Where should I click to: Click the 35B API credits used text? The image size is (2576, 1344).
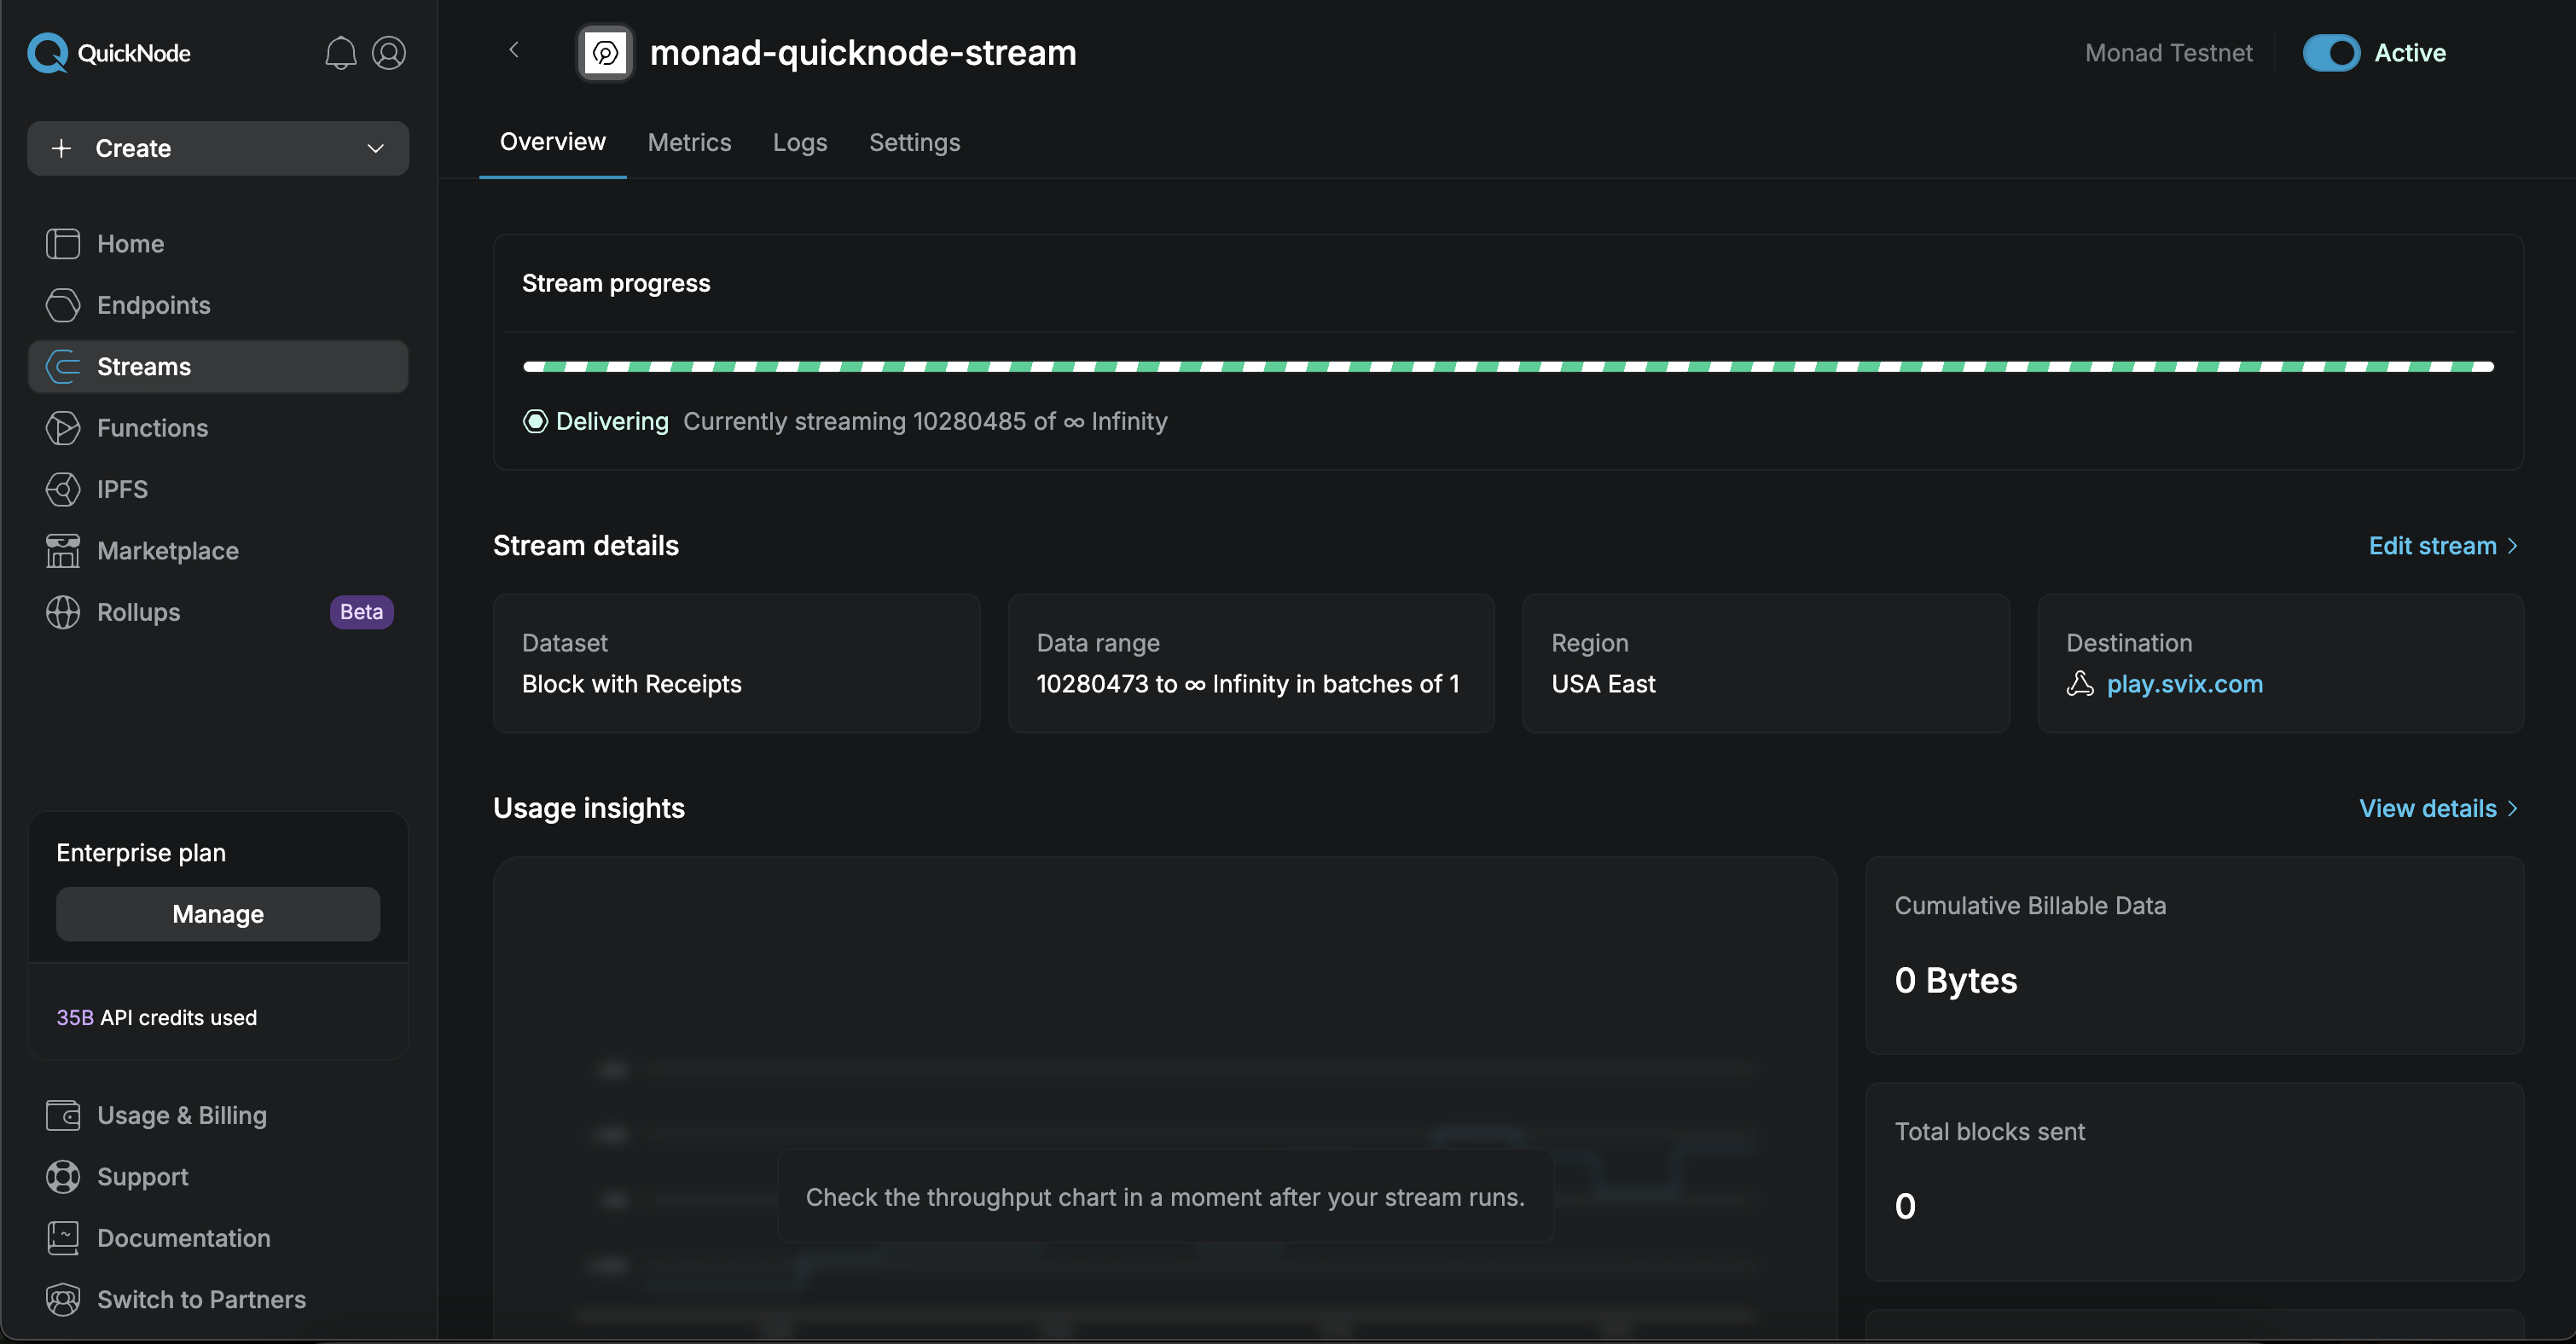(x=156, y=1017)
